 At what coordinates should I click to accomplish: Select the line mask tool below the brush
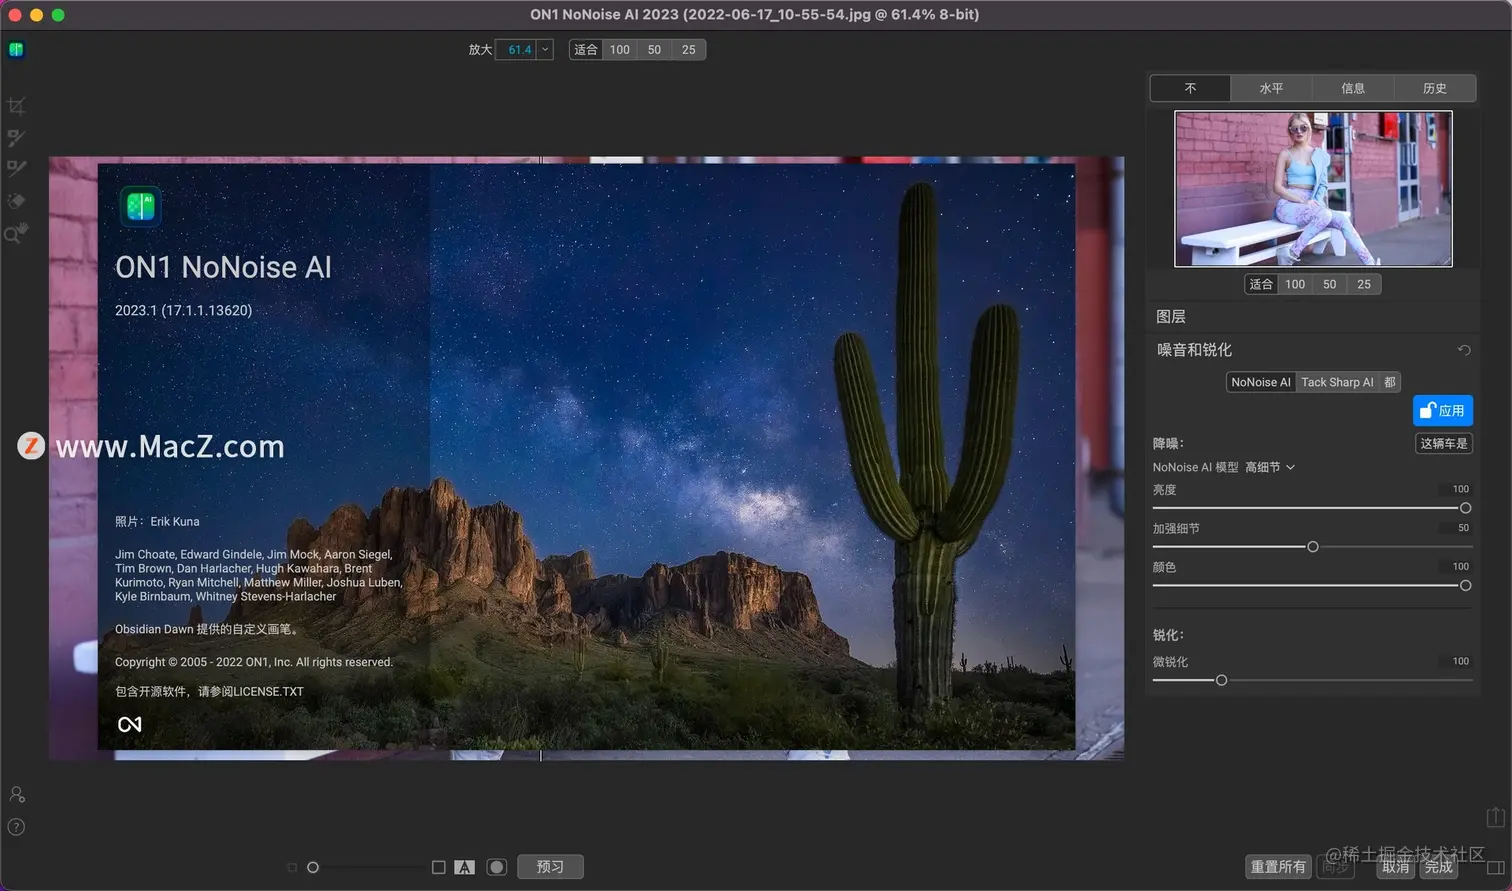[x=16, y=169]
